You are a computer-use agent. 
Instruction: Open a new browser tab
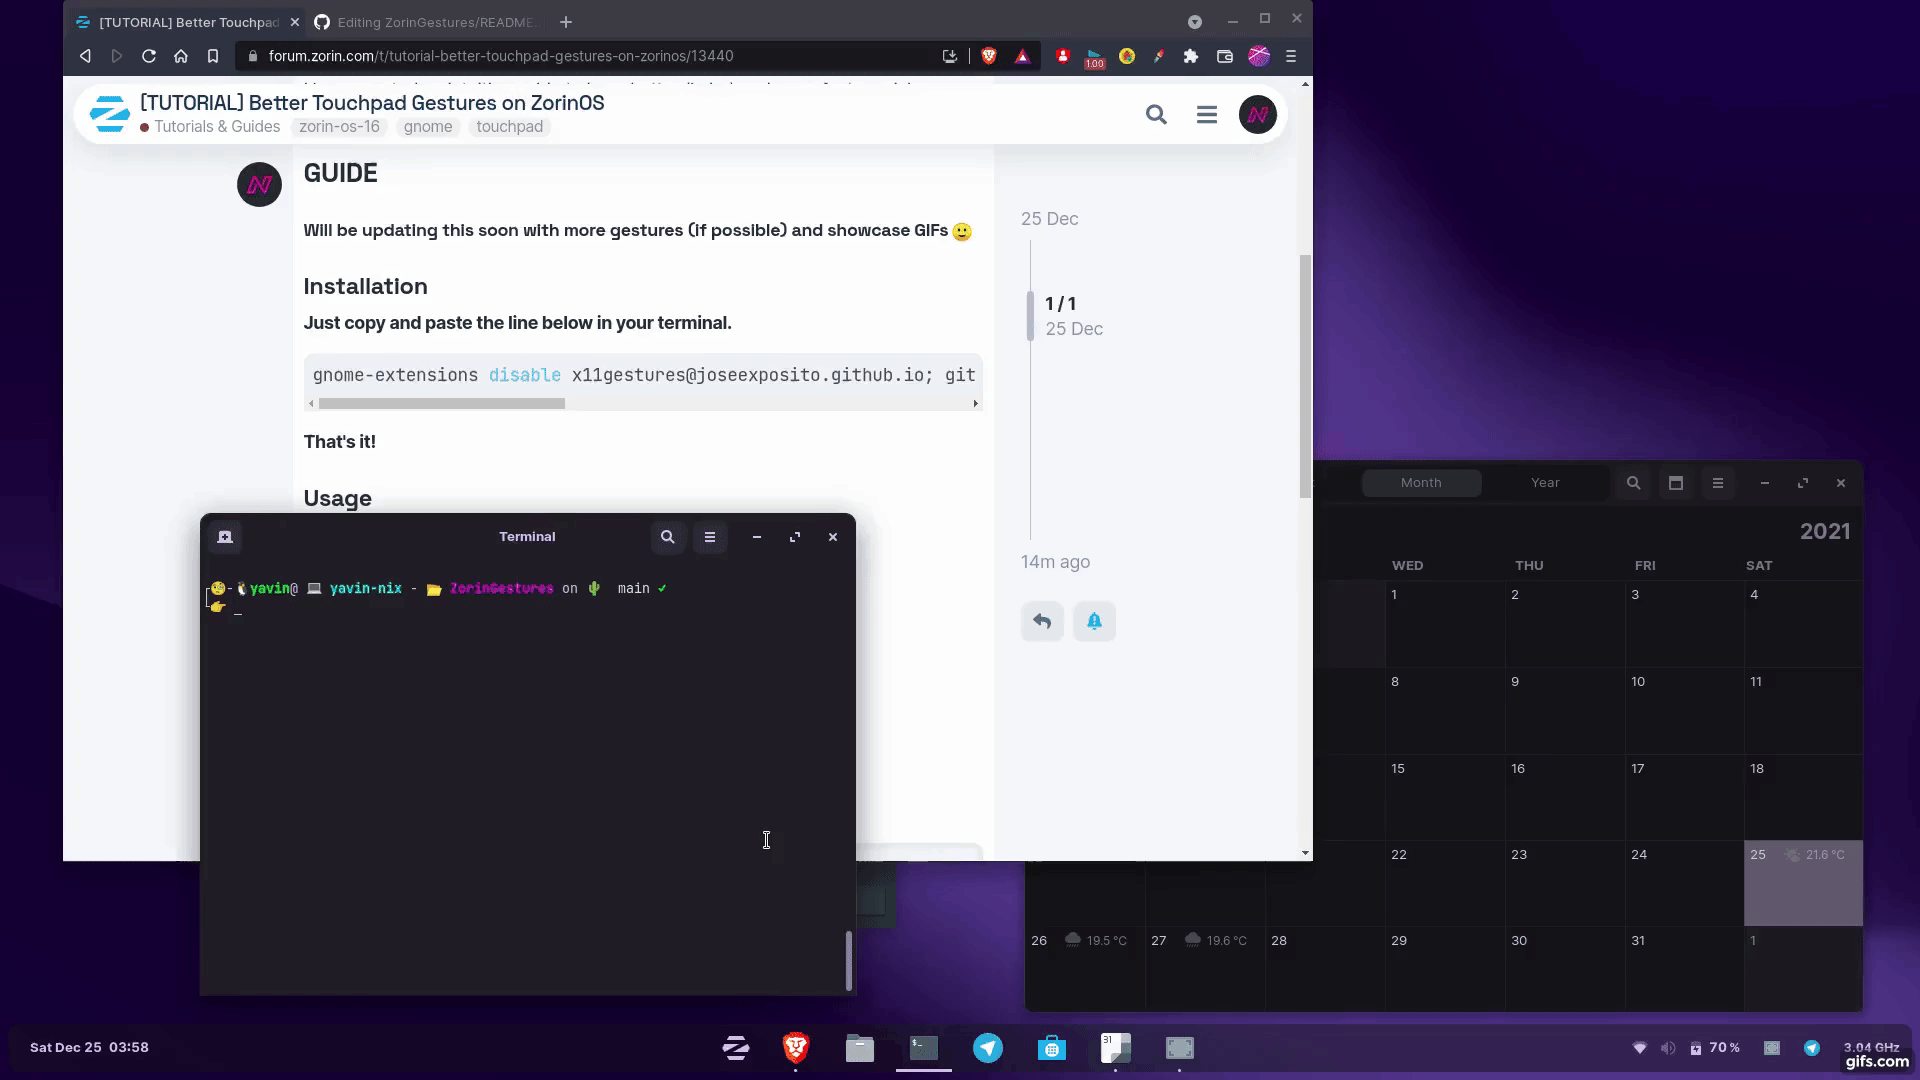[x=566, y=22]
